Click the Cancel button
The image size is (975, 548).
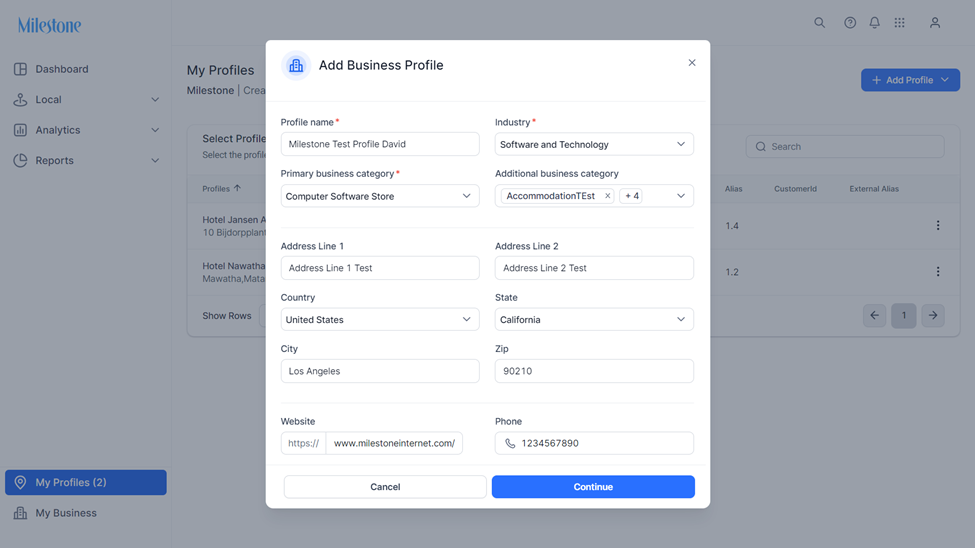pos(385,487)
